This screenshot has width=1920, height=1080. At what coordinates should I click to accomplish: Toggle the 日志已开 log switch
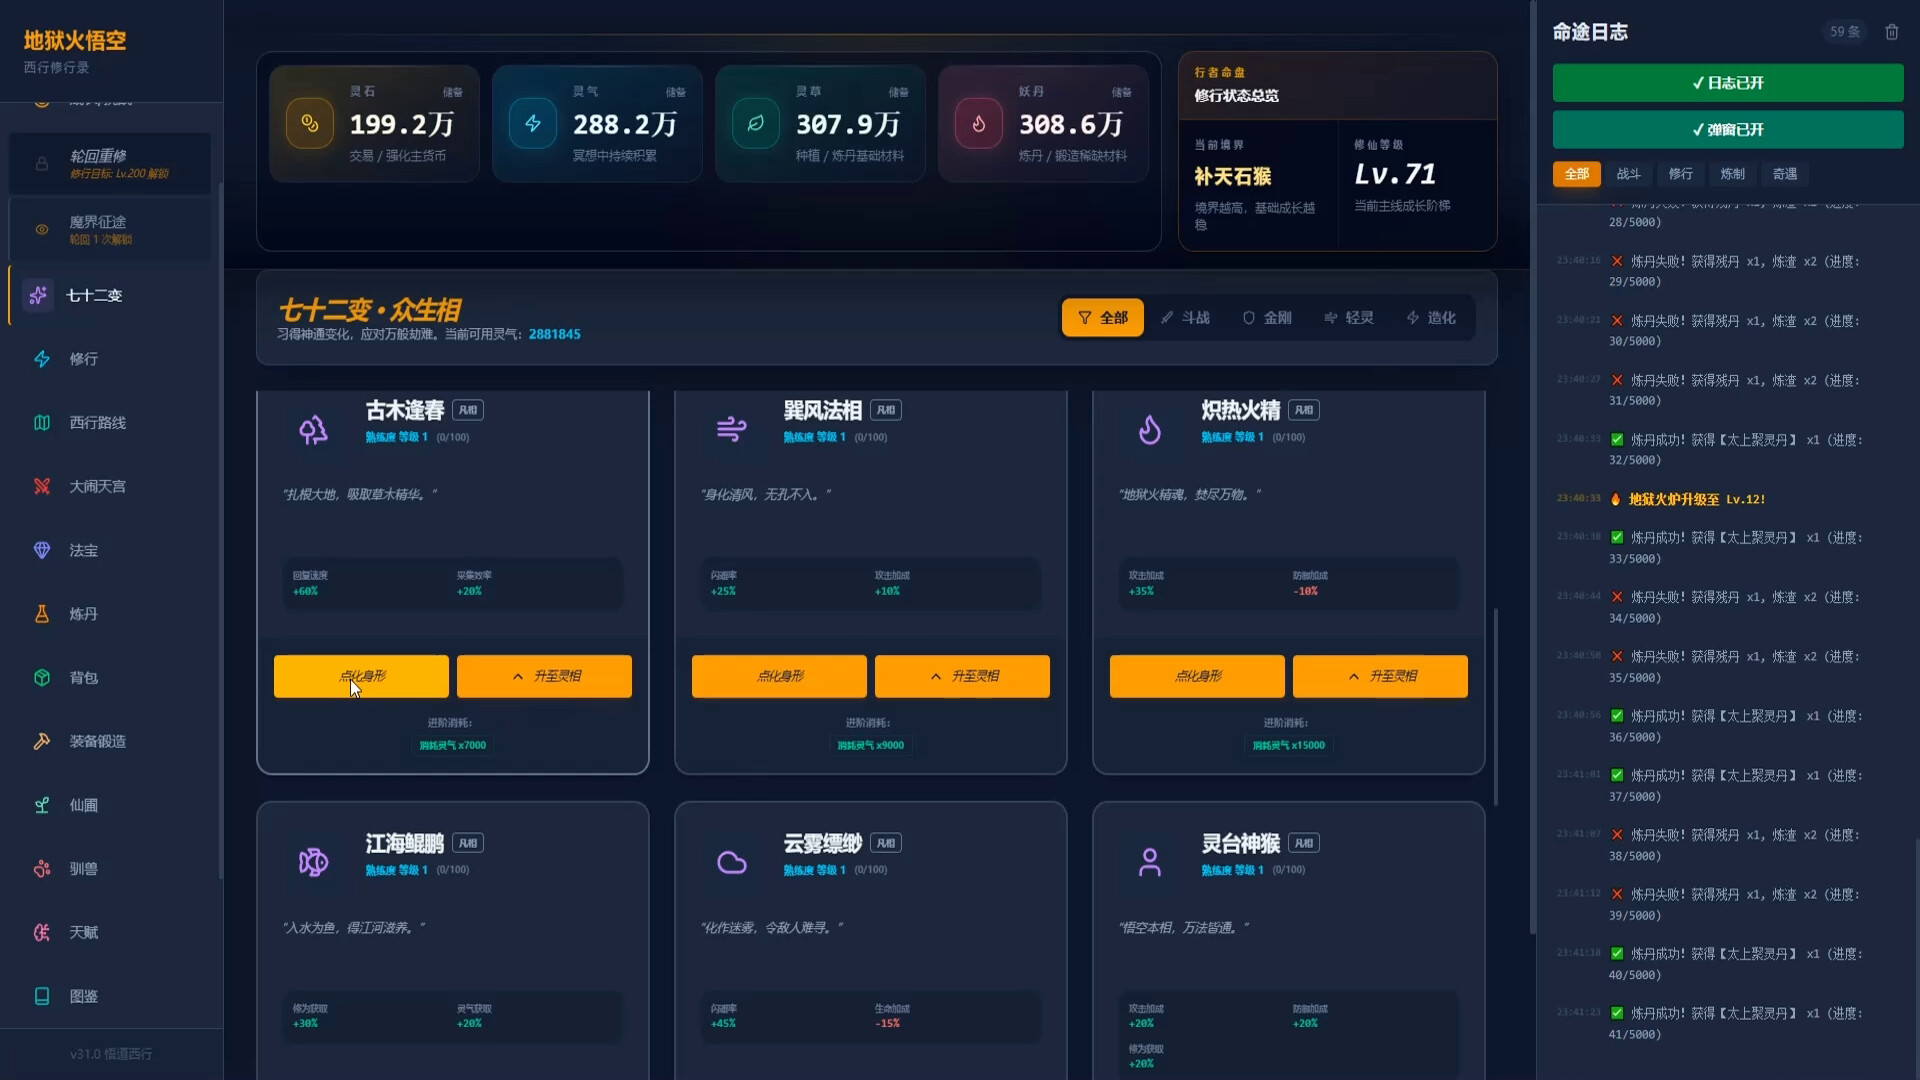1727,83
